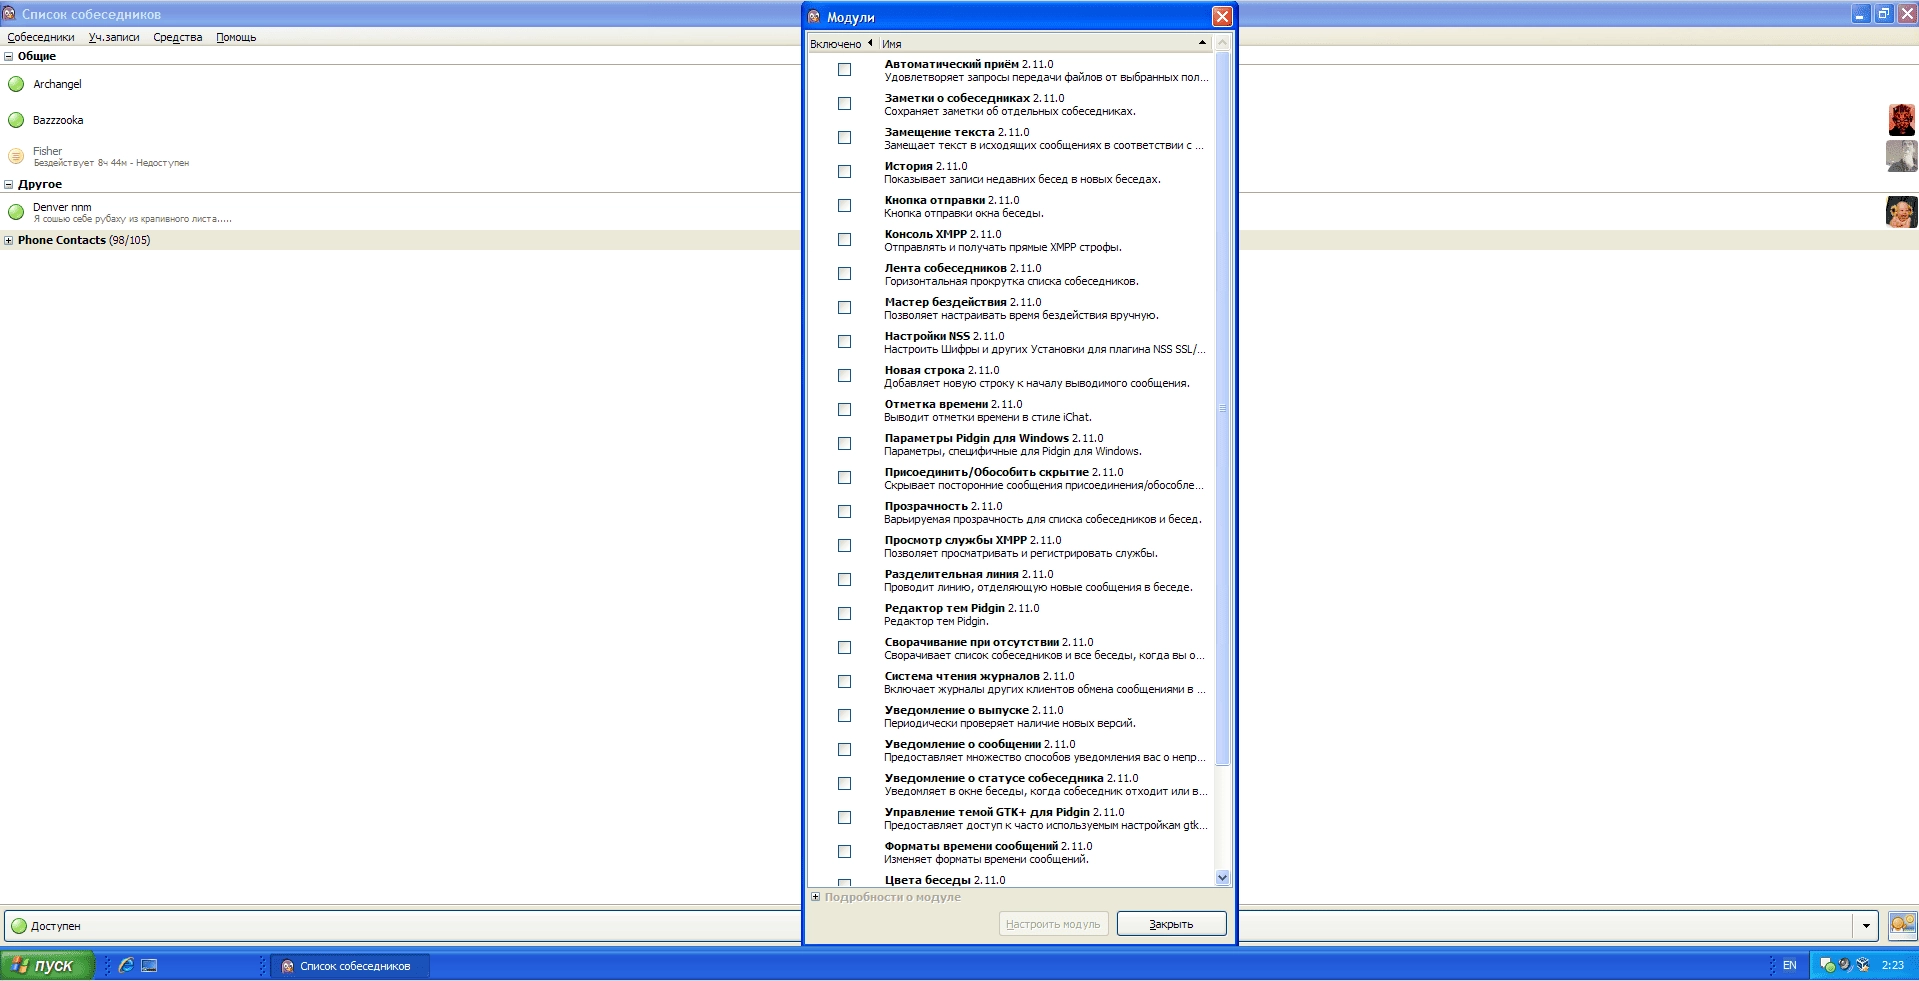Click Pidgin icon in Список собеседников title bar
Screen dimensions: 1919x981
click(9, 14)
